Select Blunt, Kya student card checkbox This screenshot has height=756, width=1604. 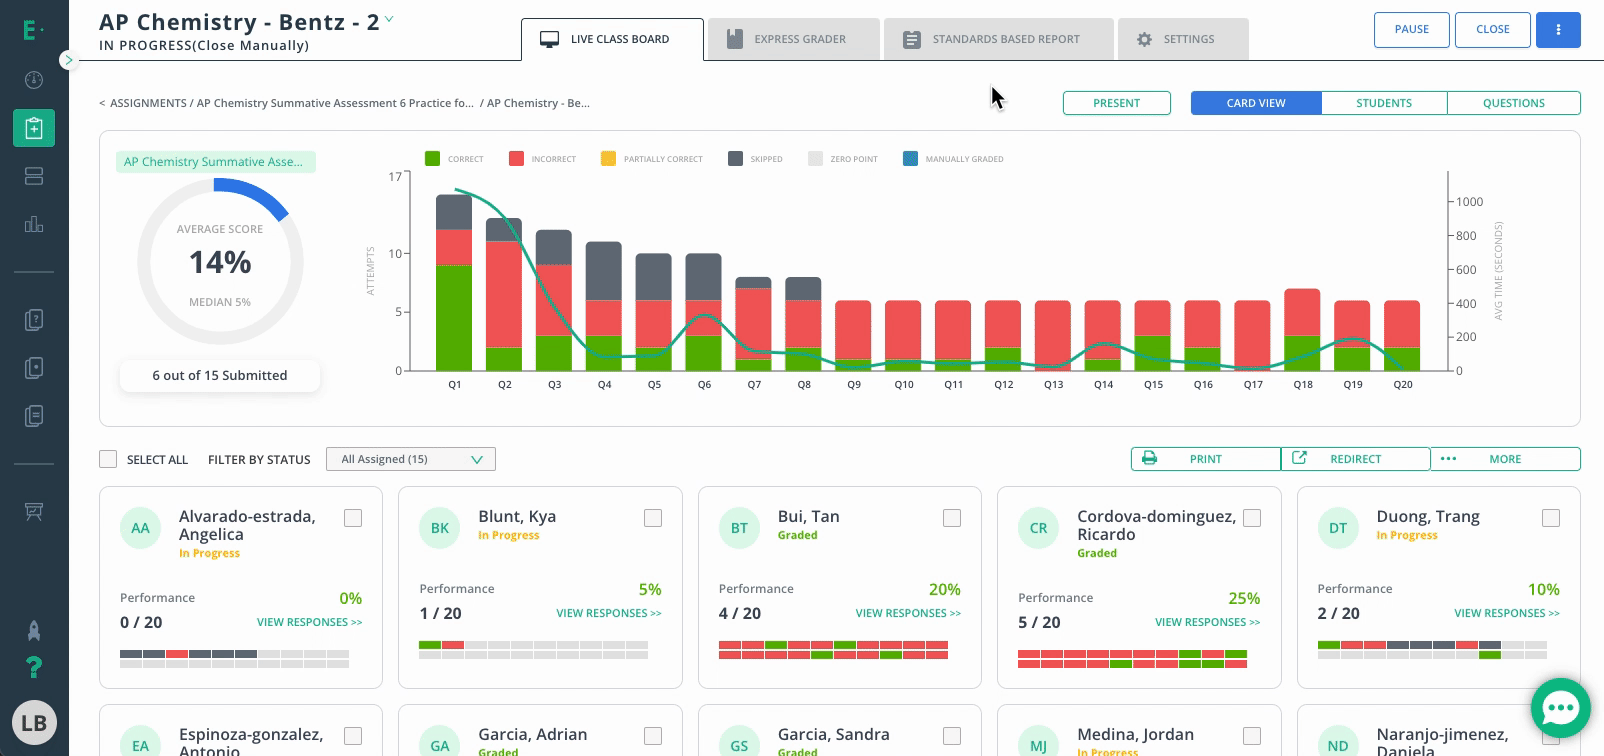tap(653, 518)
